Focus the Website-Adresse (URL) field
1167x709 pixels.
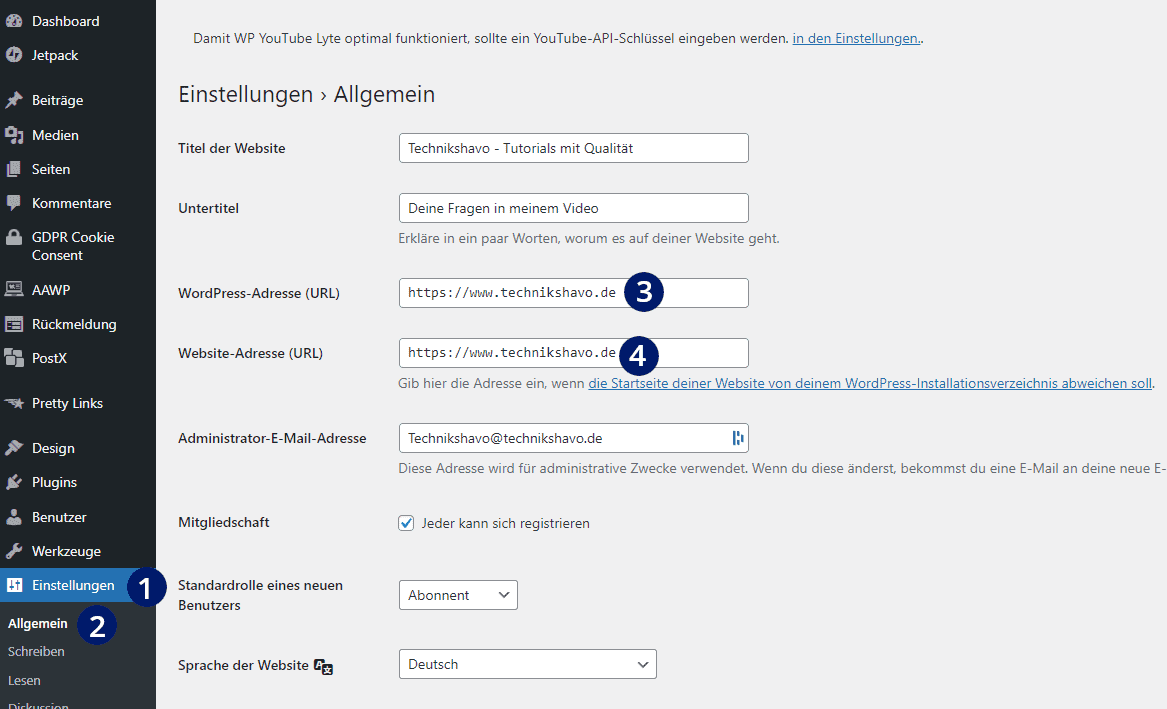pyautogui.click(x=573, y=353)
